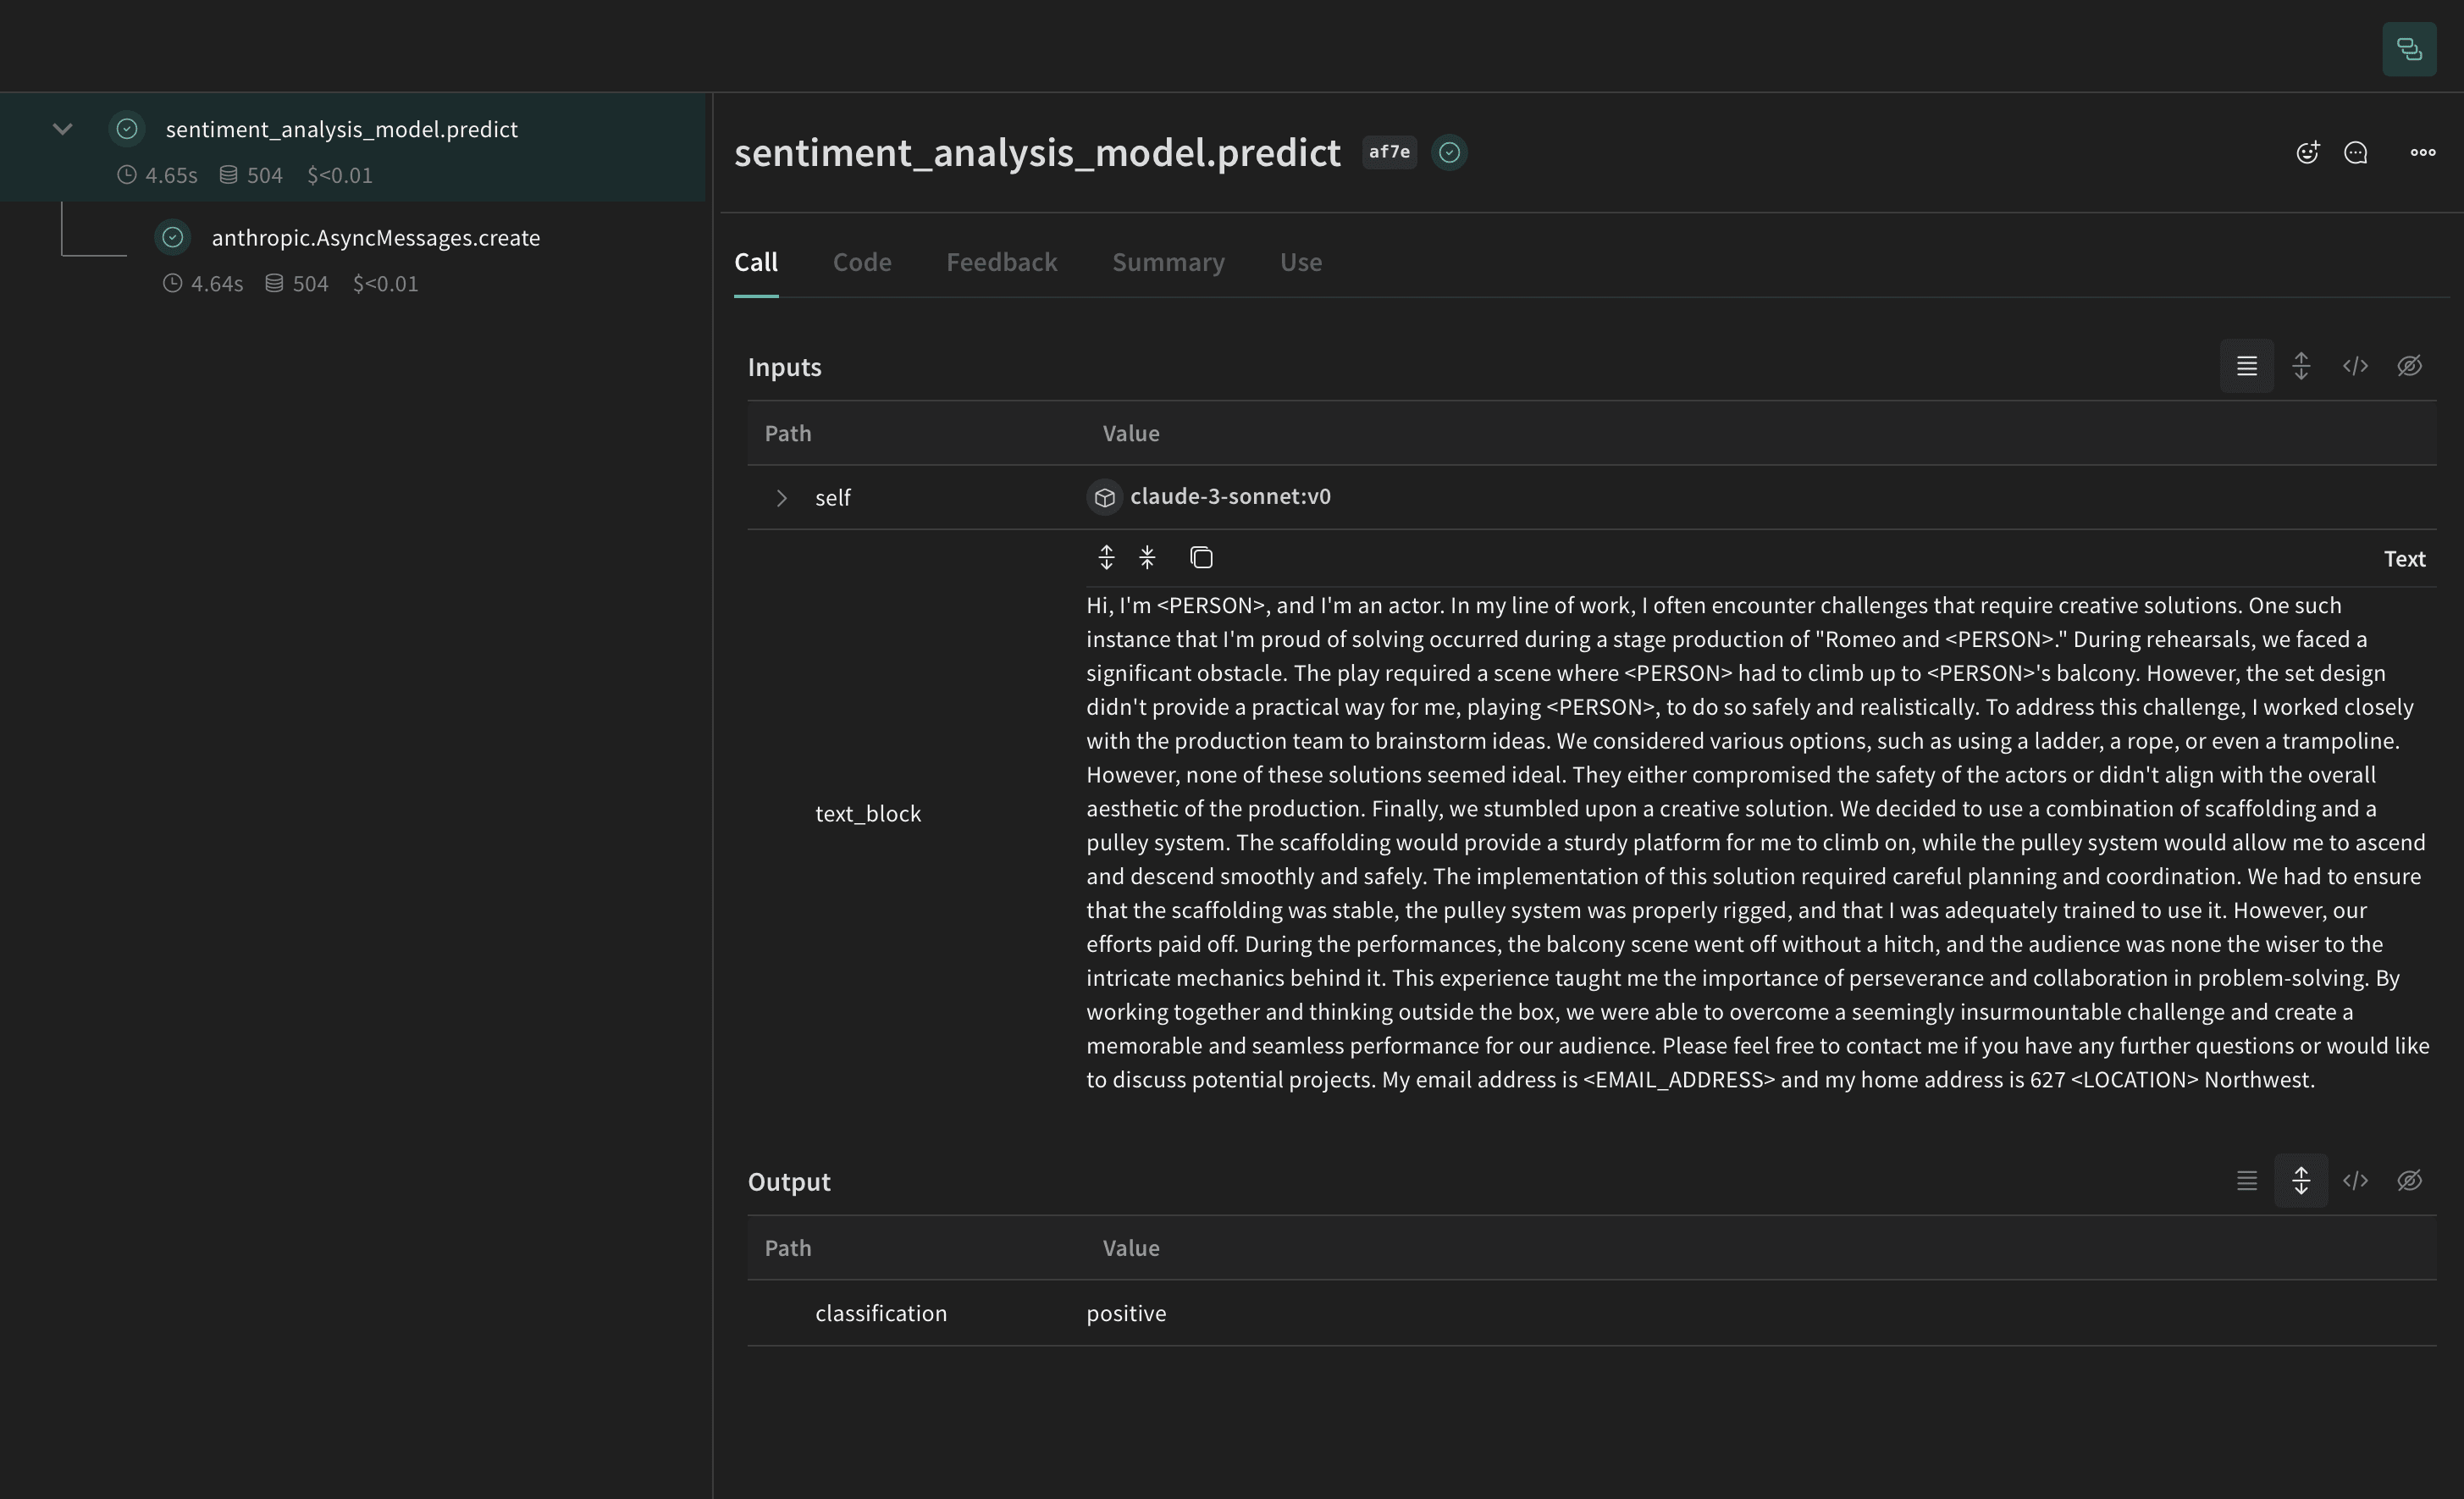The image size is (2464, 1499).
Task: Click the clock icon in AsyncMessages row
Action: click(x=172, y=283)
